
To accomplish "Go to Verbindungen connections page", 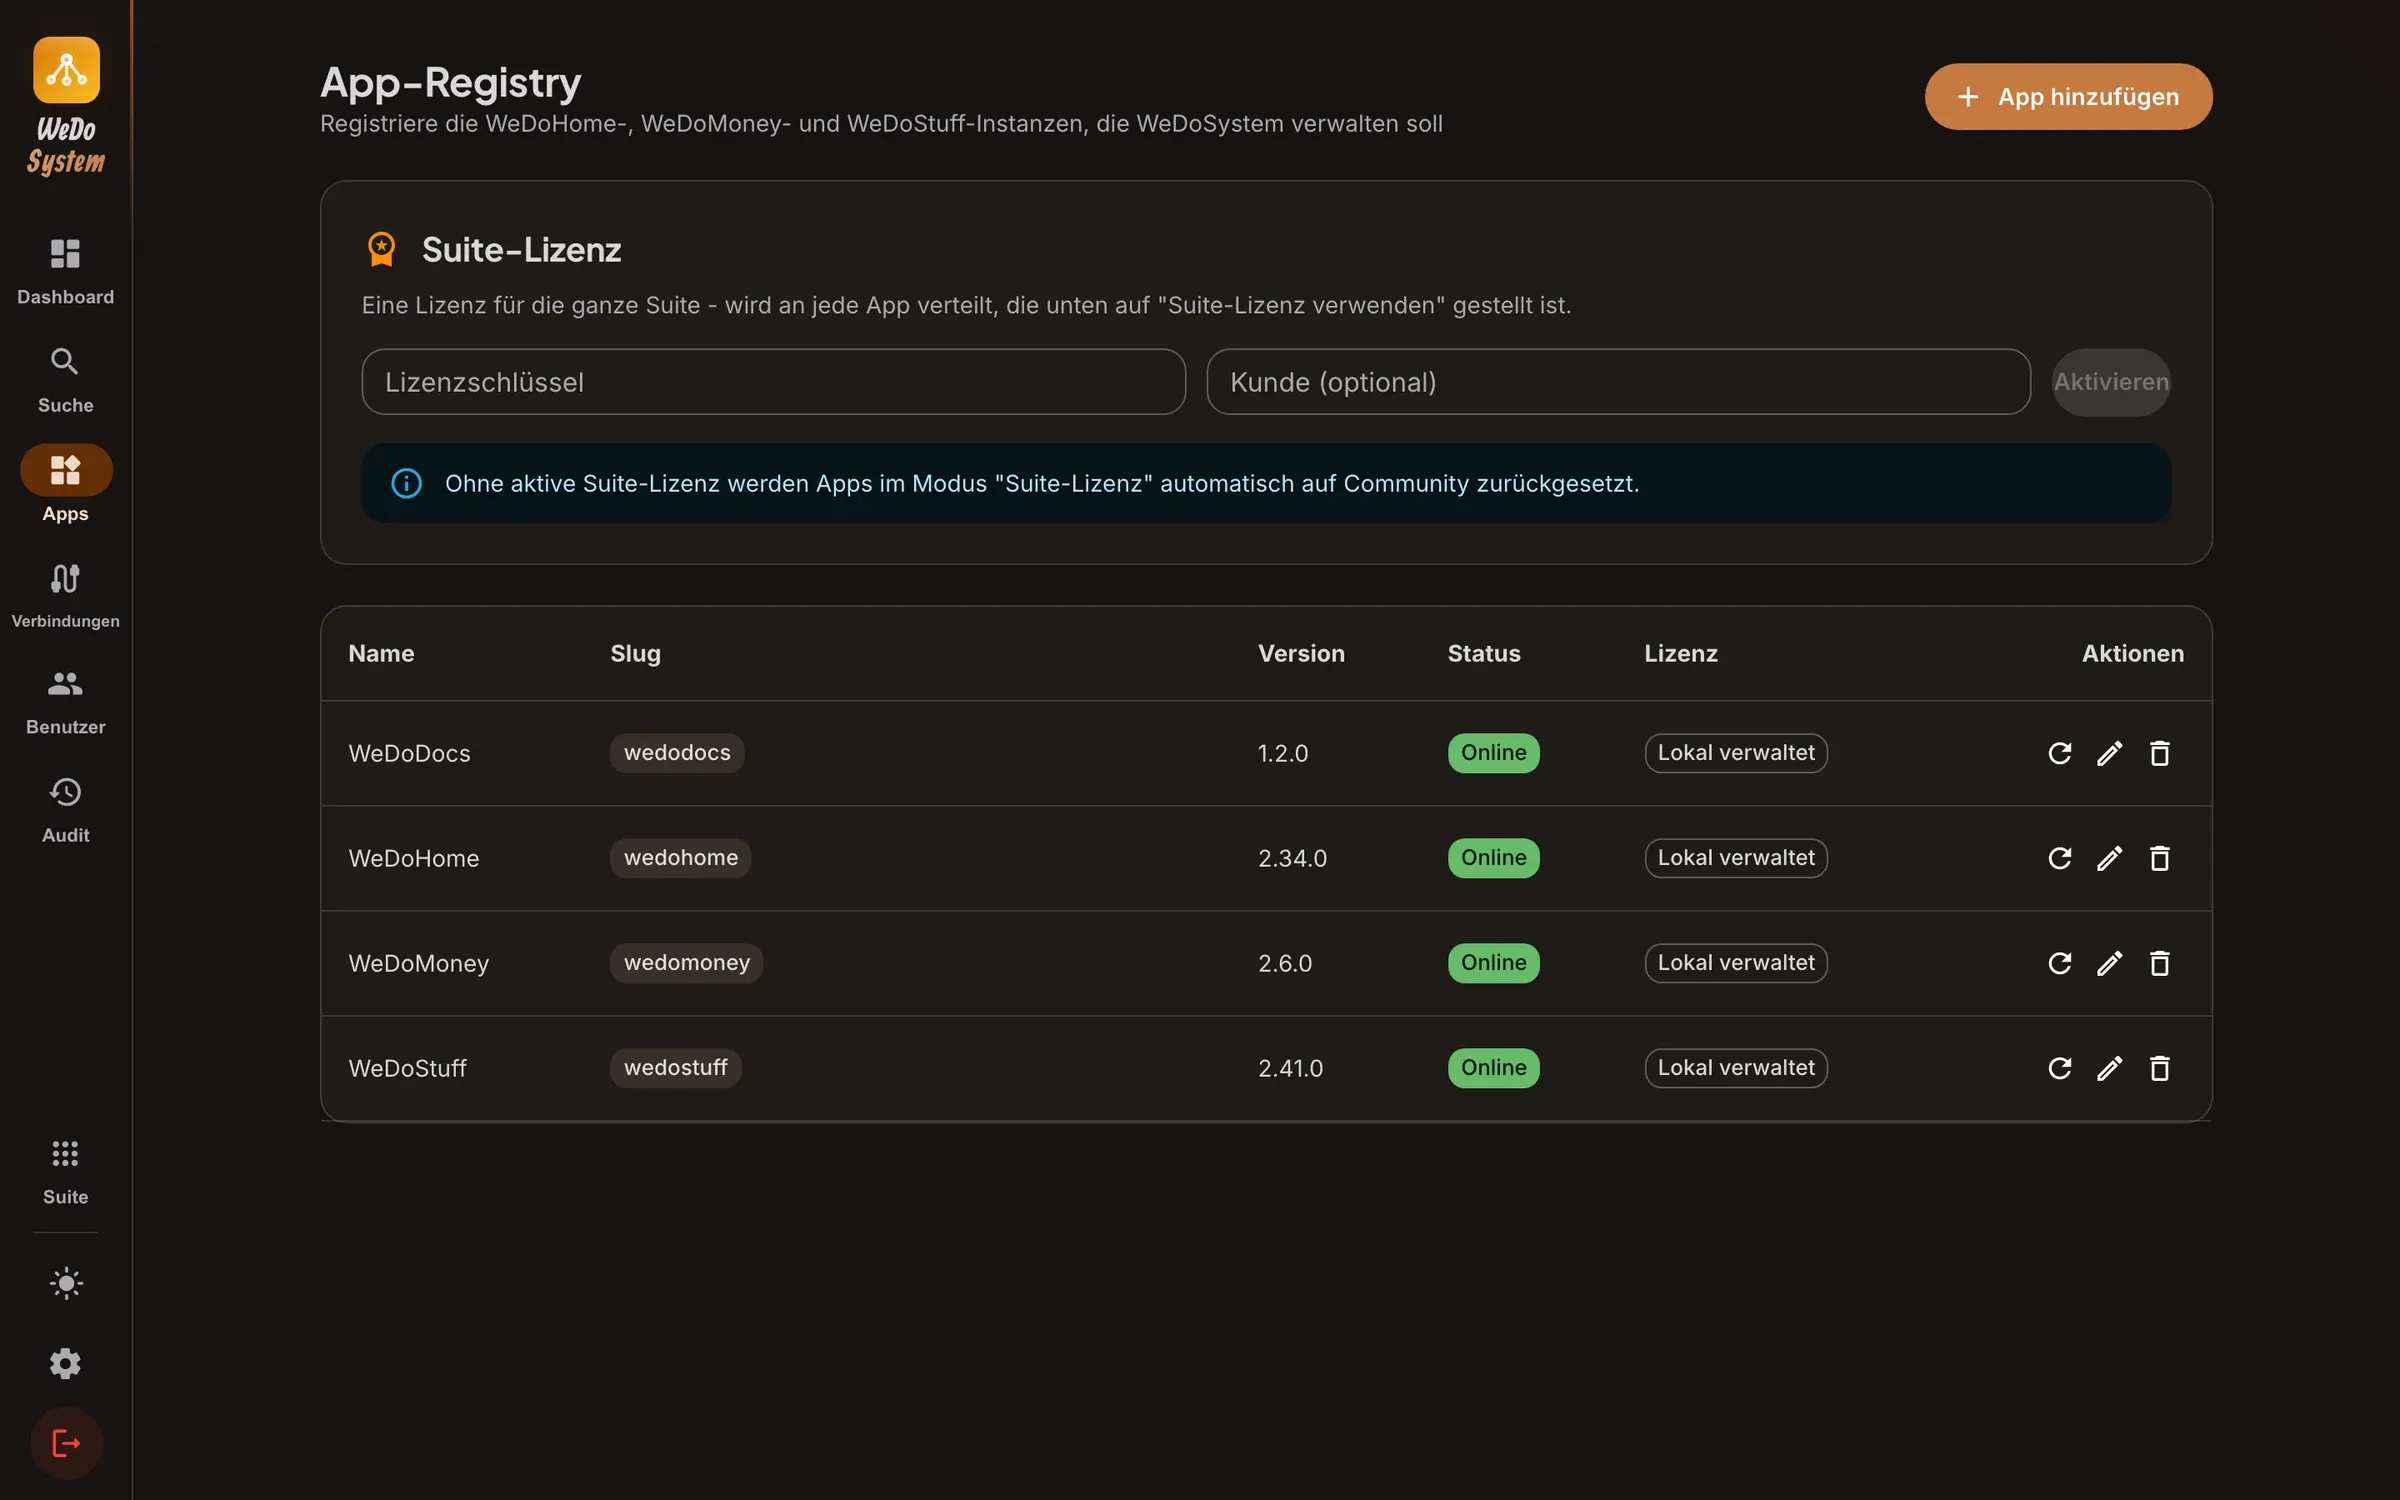I will (x=65, y=596).
